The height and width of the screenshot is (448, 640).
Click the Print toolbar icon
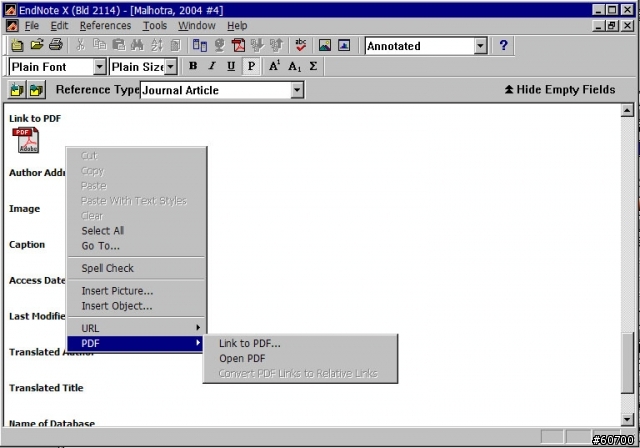point(56,45)
